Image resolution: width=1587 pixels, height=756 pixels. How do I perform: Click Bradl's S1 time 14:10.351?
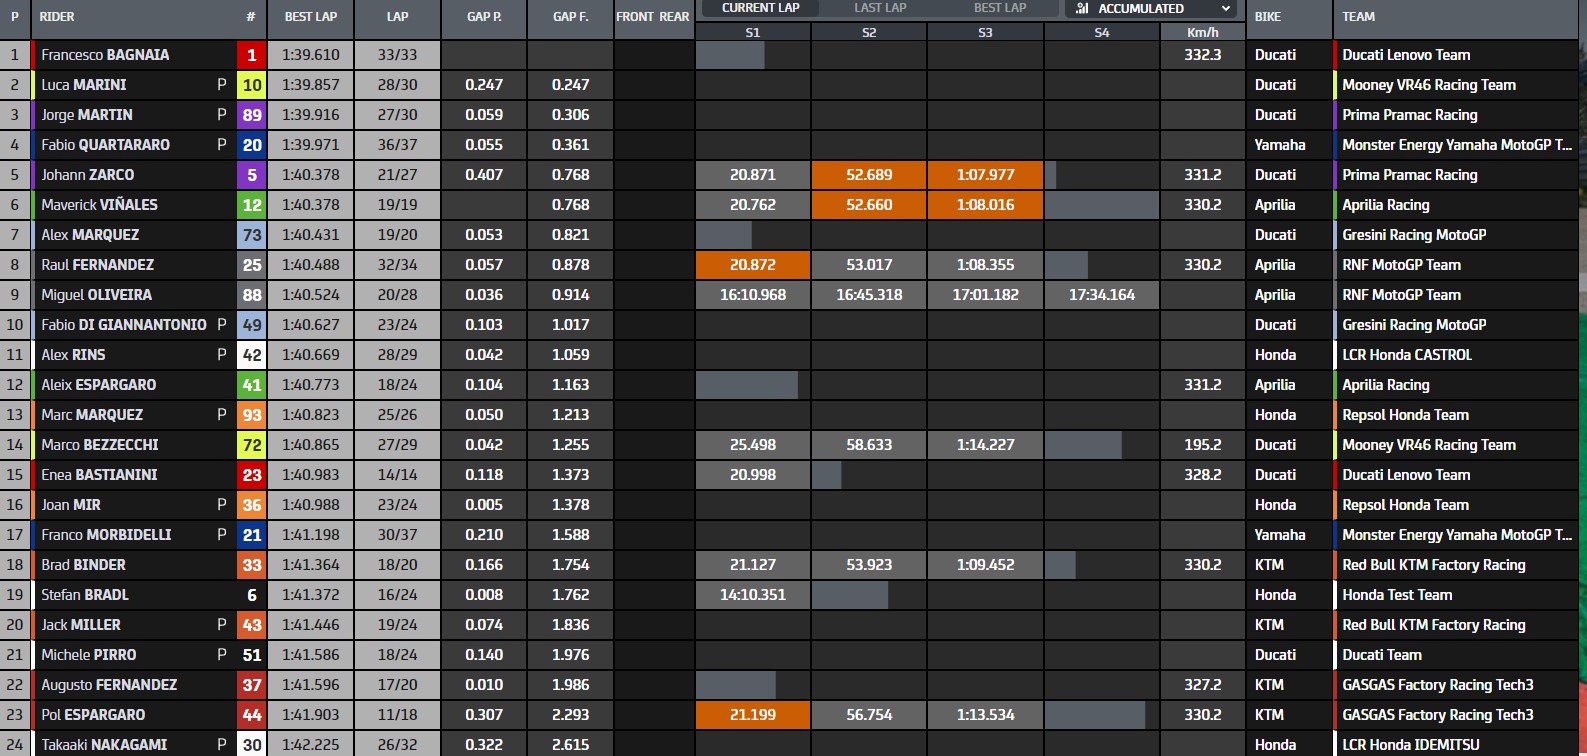[x=753, y=595]
